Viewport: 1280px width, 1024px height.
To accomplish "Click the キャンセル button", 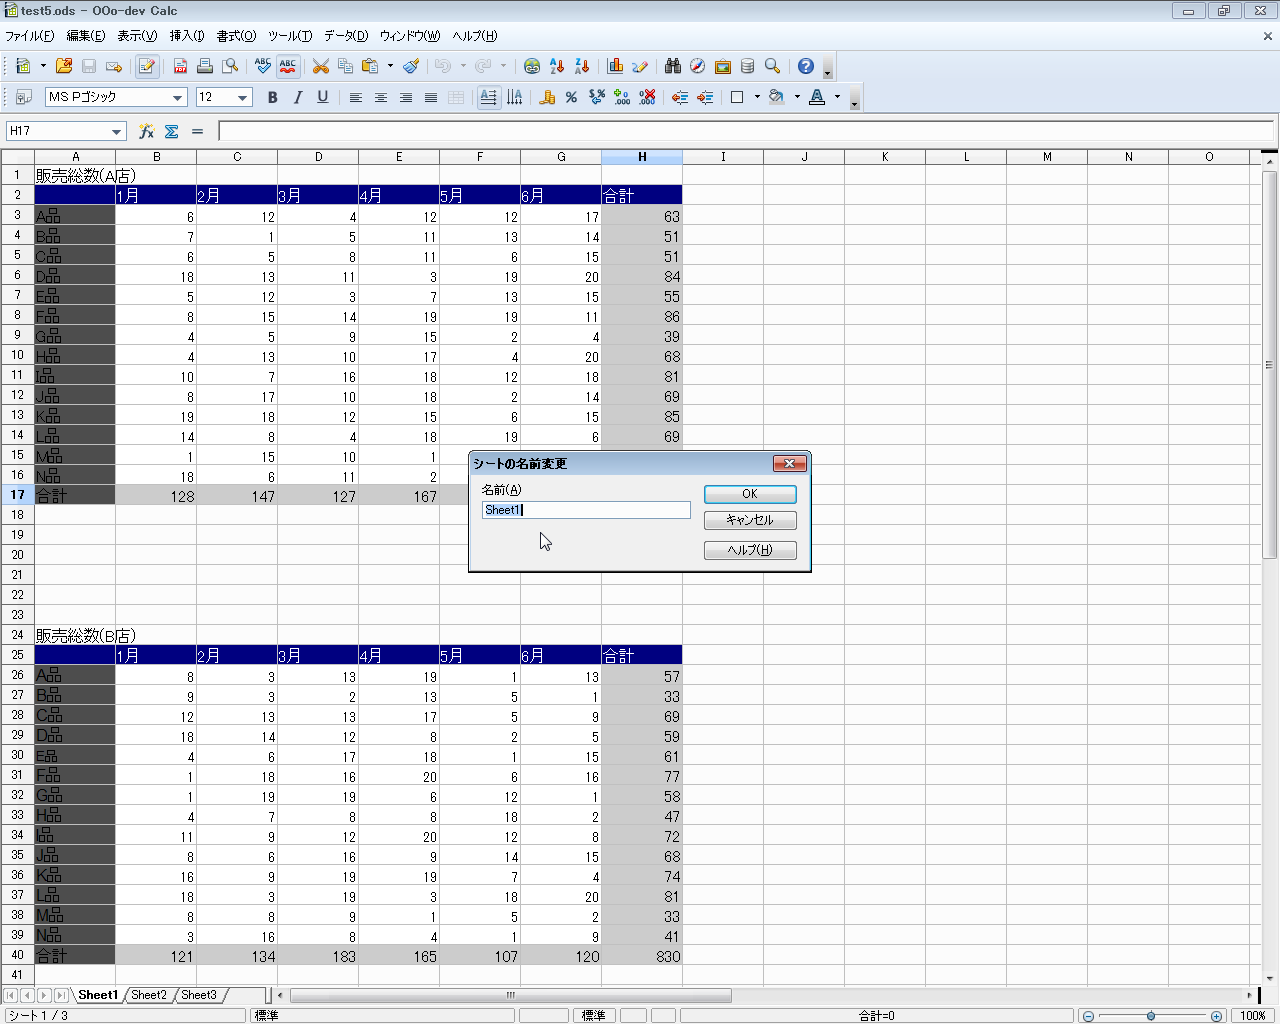I will [750, 520].
